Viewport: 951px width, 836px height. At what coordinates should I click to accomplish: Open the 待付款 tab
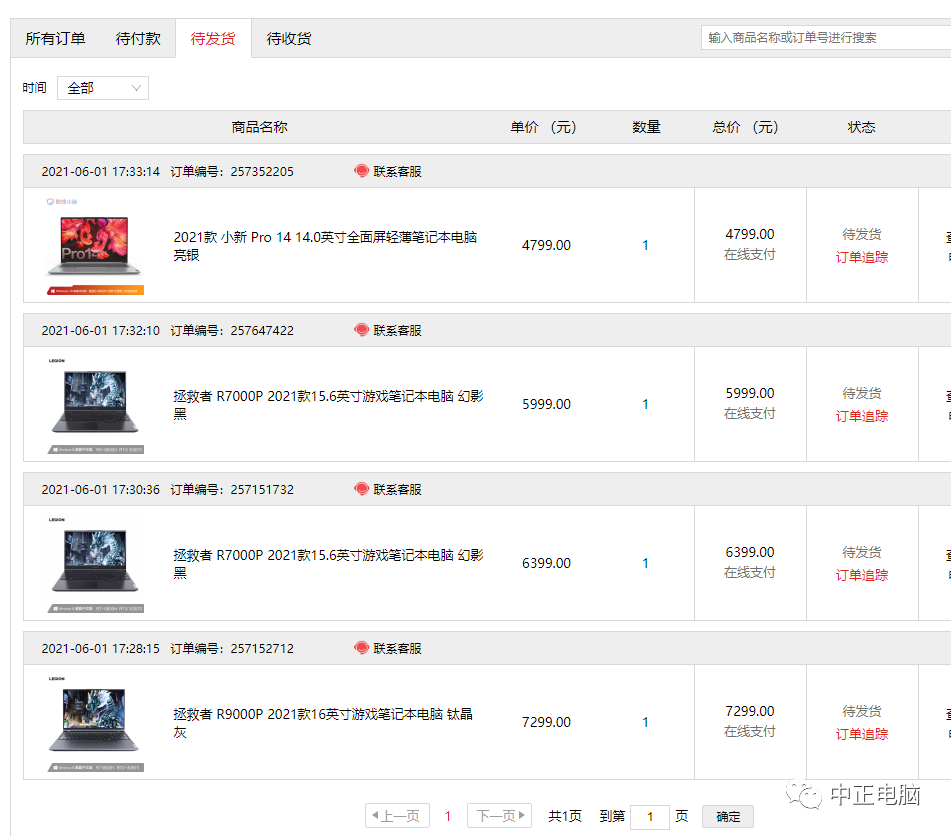(x=138, y=38)
